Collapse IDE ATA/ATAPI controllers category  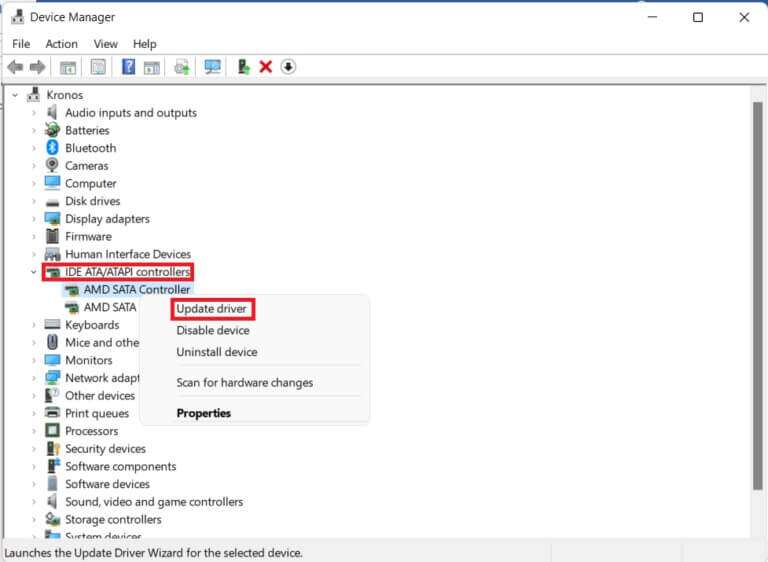[x=34, y=271]
